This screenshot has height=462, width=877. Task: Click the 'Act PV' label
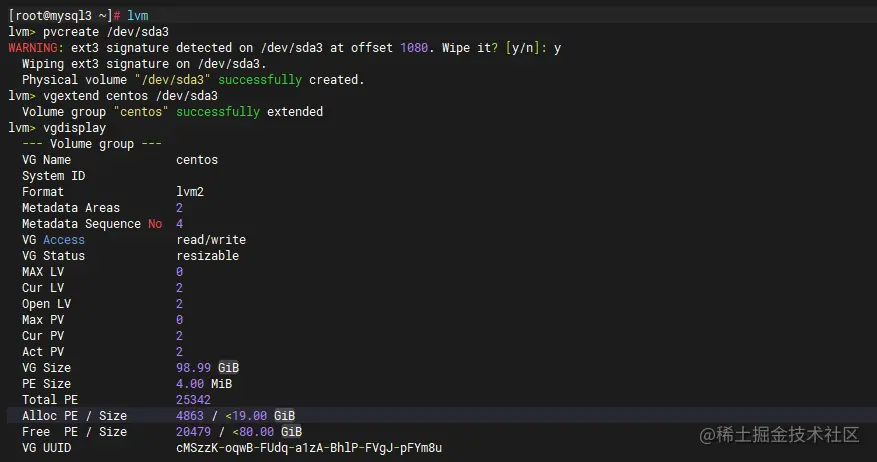[43, 352]
